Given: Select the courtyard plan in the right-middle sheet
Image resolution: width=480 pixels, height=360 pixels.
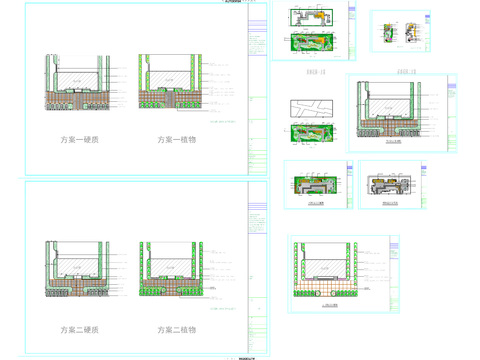Looking at the screenshot, I should pyautogui.click(x=389, y=109).
